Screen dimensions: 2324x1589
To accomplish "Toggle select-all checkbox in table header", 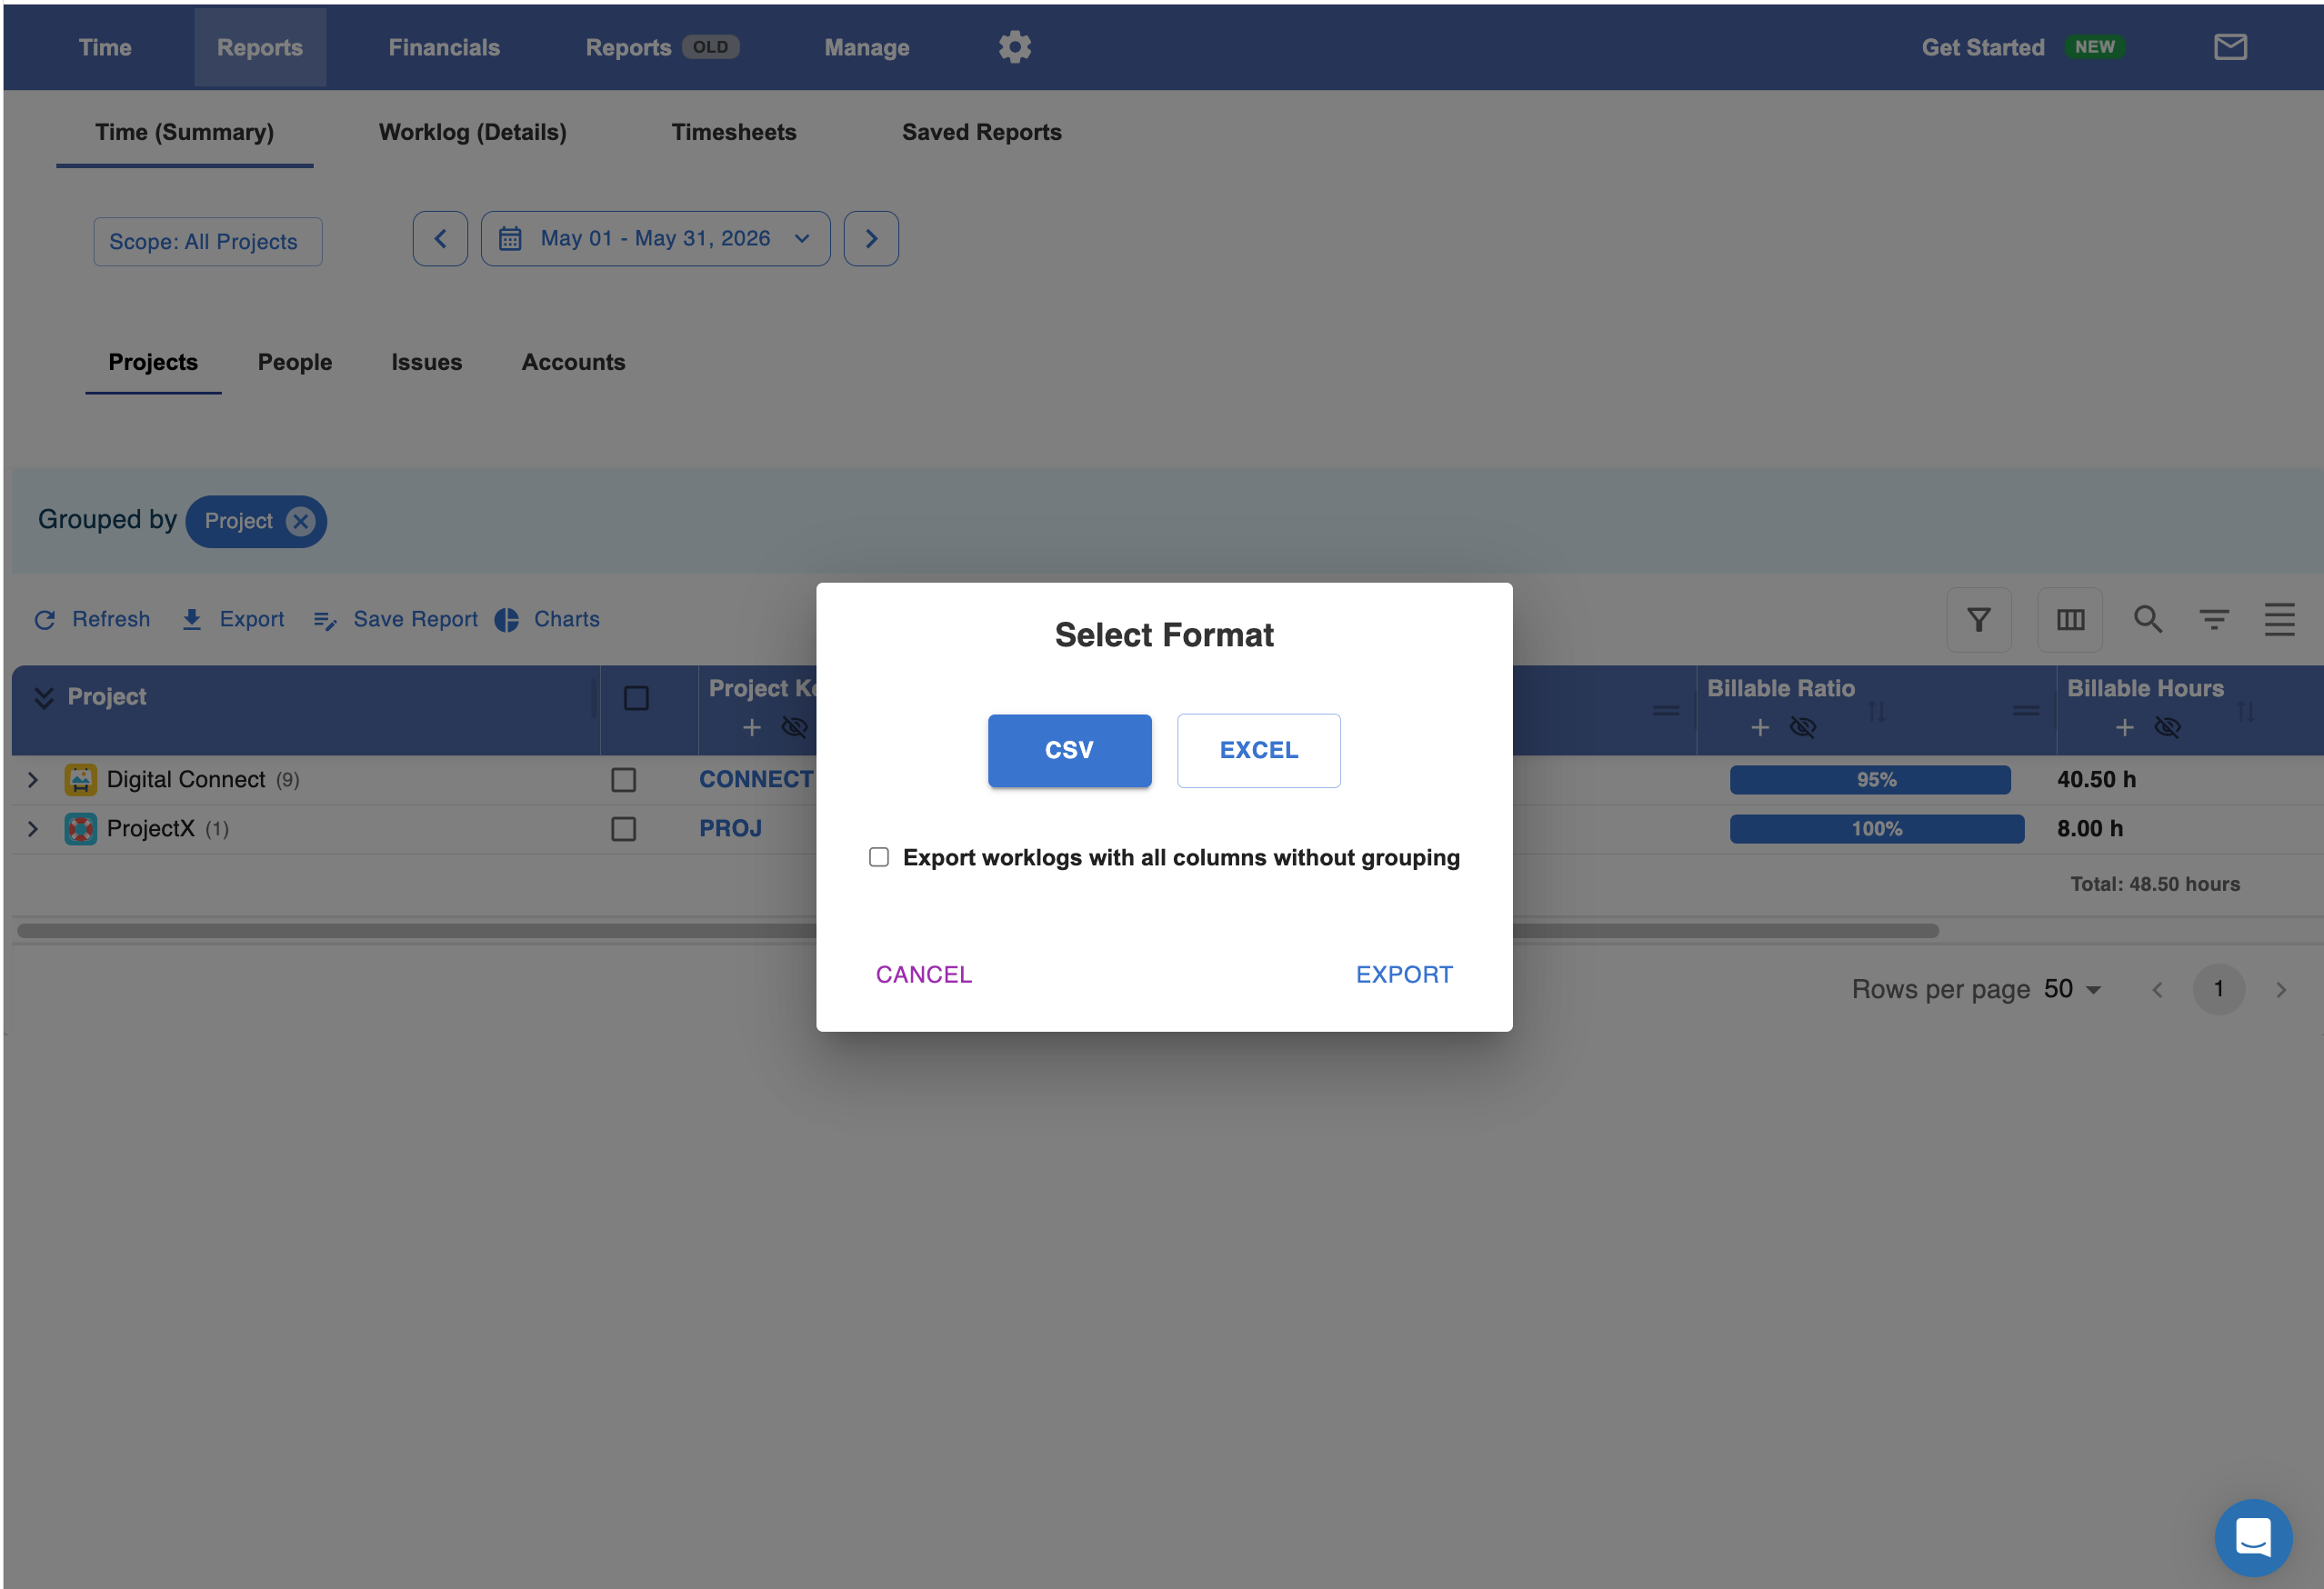I will 636,698.
